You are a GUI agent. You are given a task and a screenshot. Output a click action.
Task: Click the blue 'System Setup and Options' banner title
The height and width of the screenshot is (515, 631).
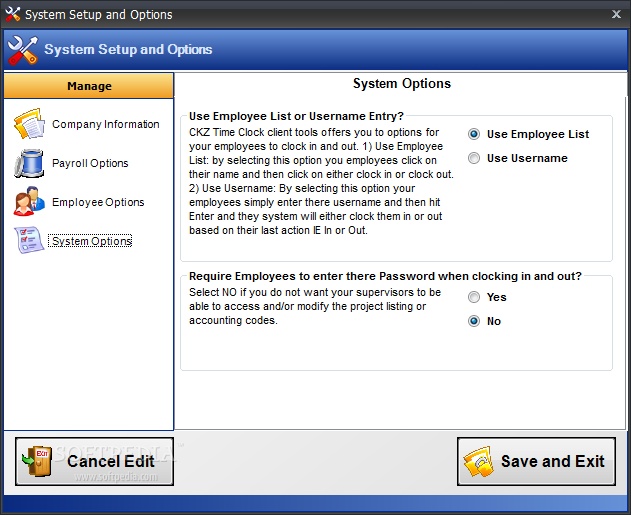128,49
